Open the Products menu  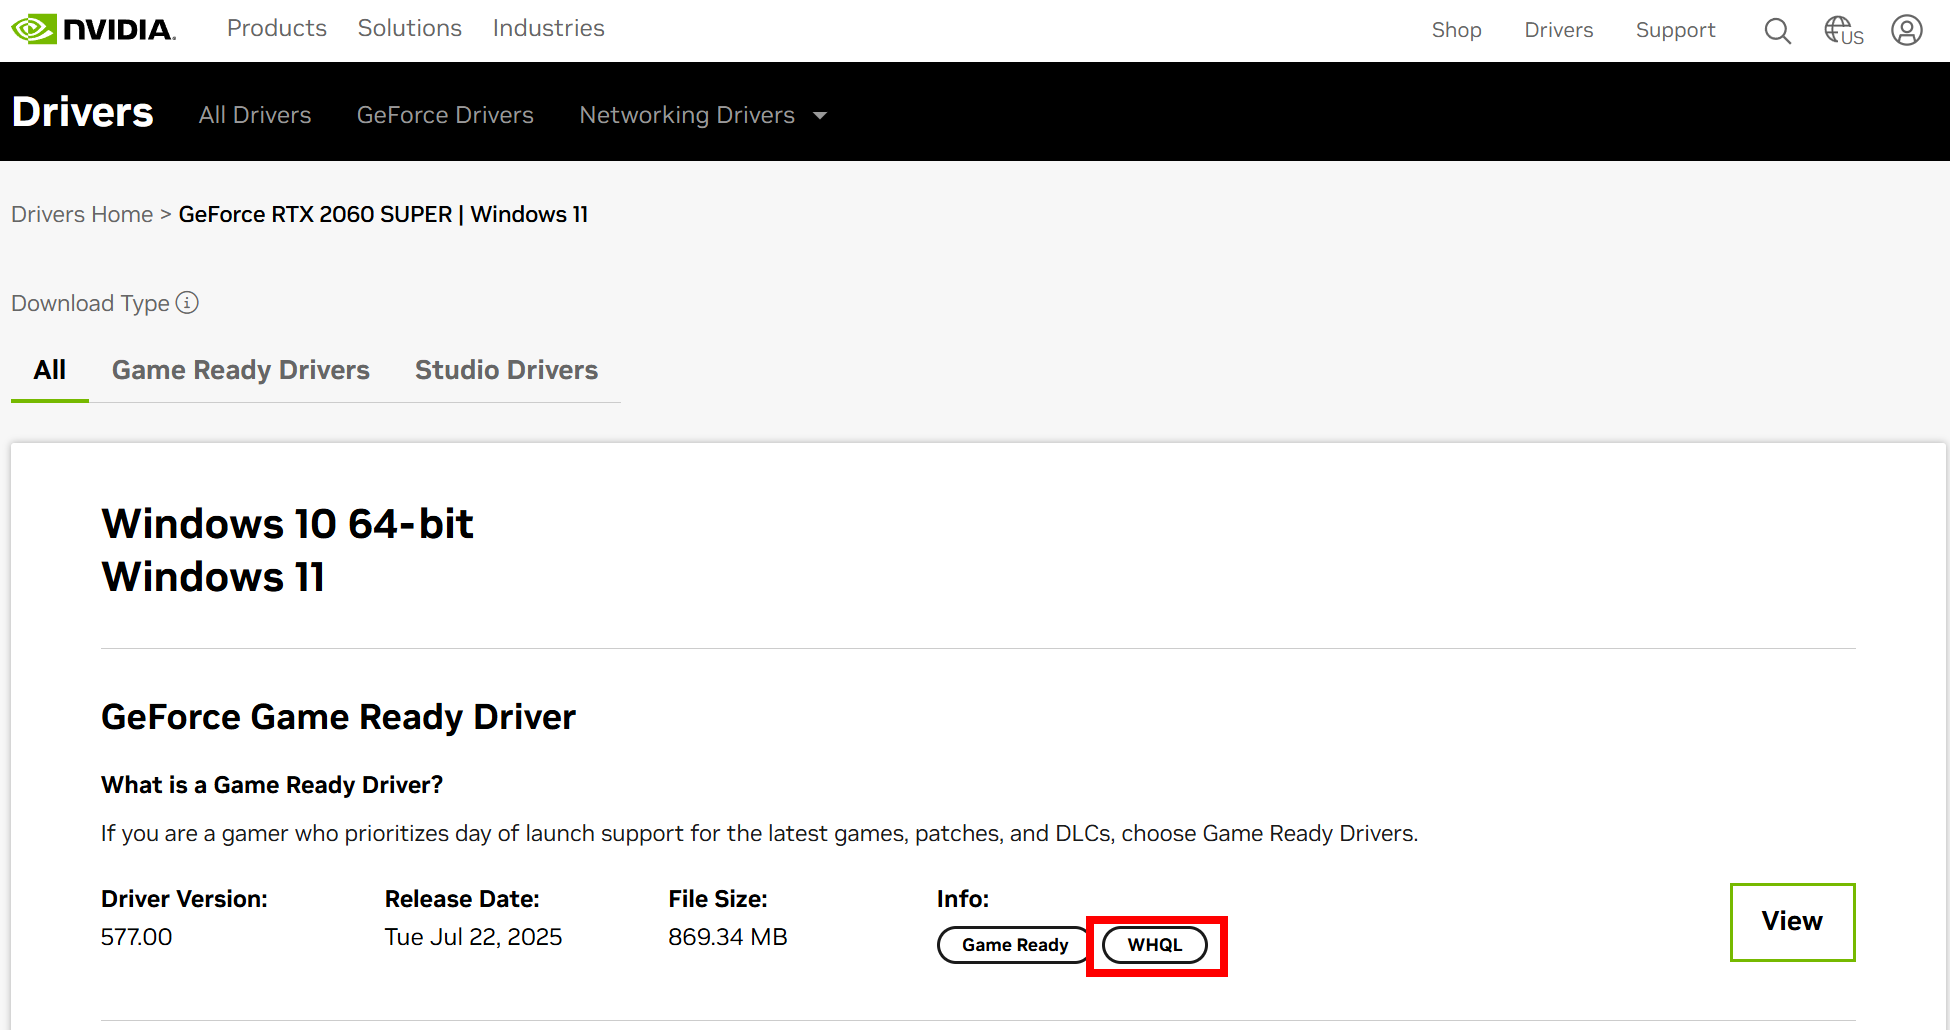click(276, 29)
